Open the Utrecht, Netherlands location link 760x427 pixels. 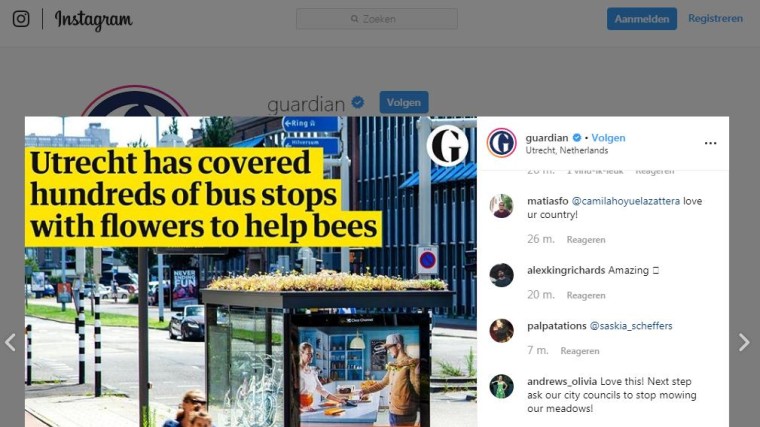(567, 150)
